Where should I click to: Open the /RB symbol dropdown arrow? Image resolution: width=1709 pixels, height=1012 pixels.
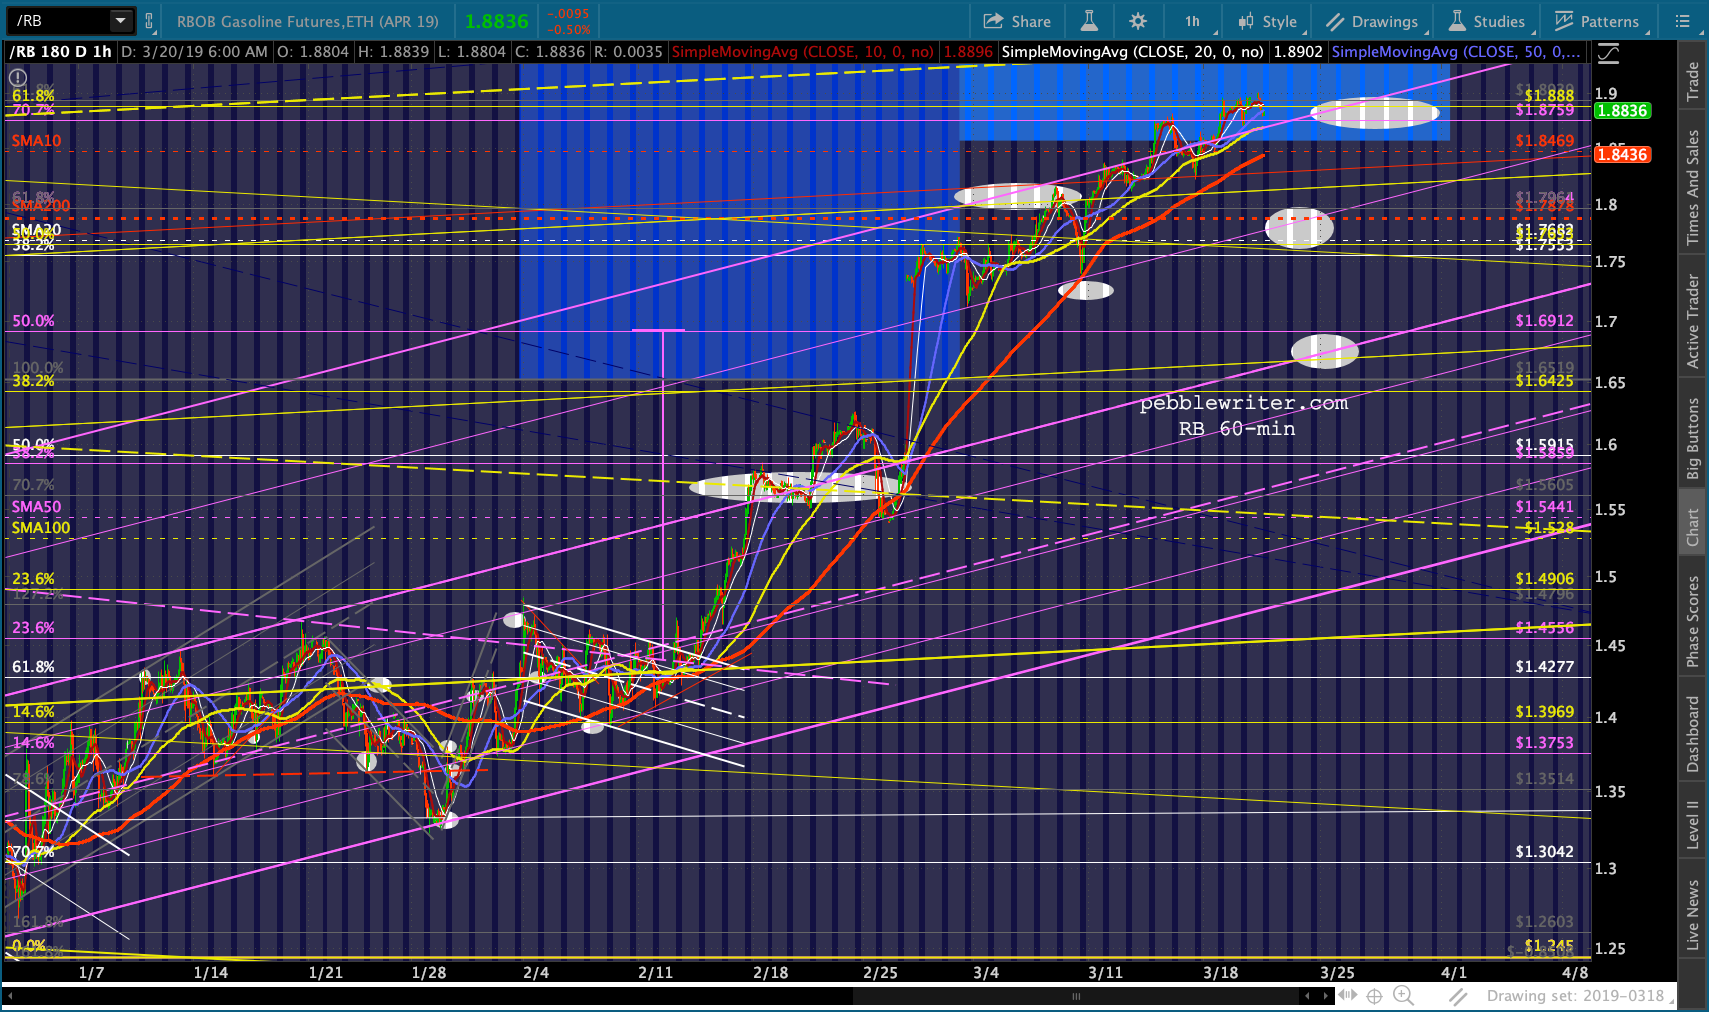click(121, 21)
